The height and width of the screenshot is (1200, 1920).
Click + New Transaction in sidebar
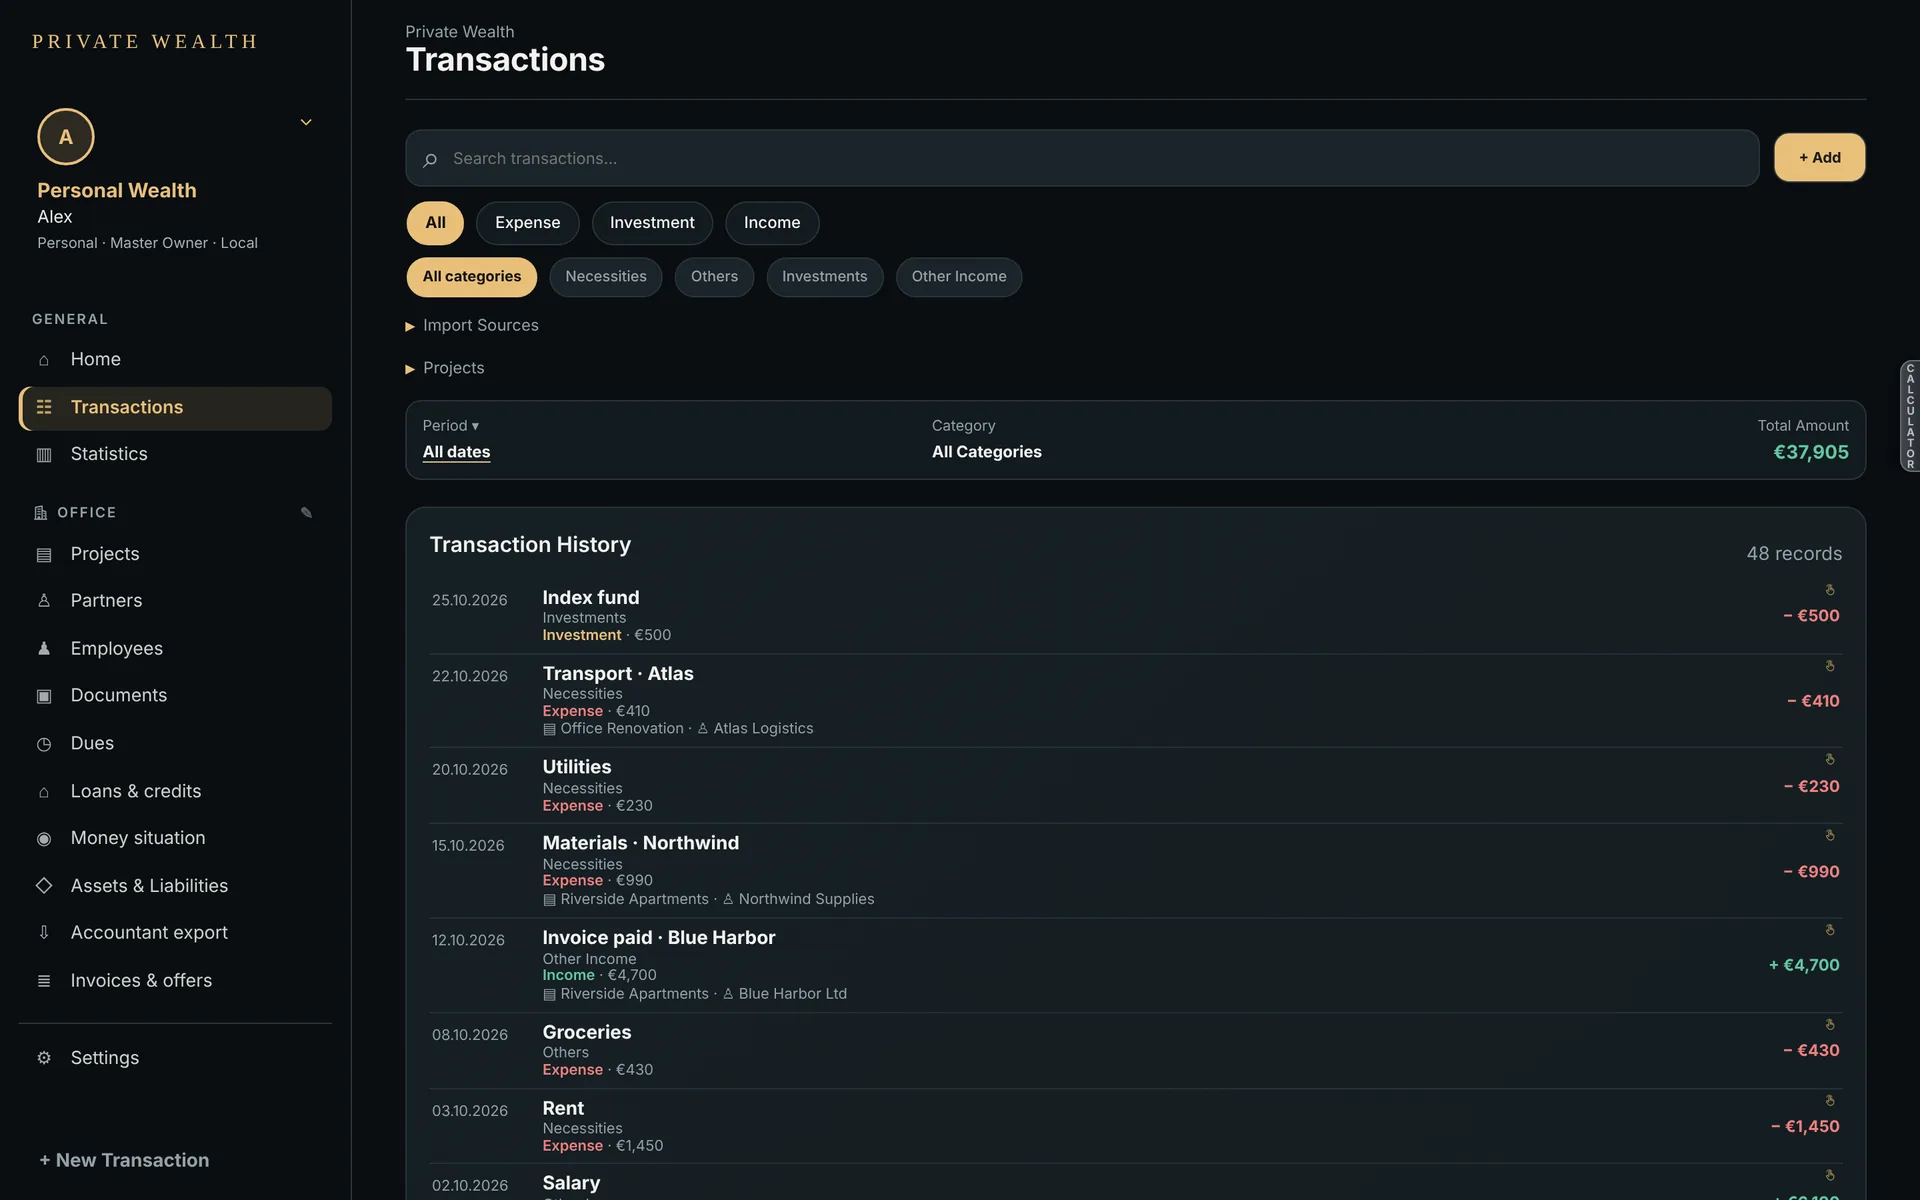(x=124, y=1161)
